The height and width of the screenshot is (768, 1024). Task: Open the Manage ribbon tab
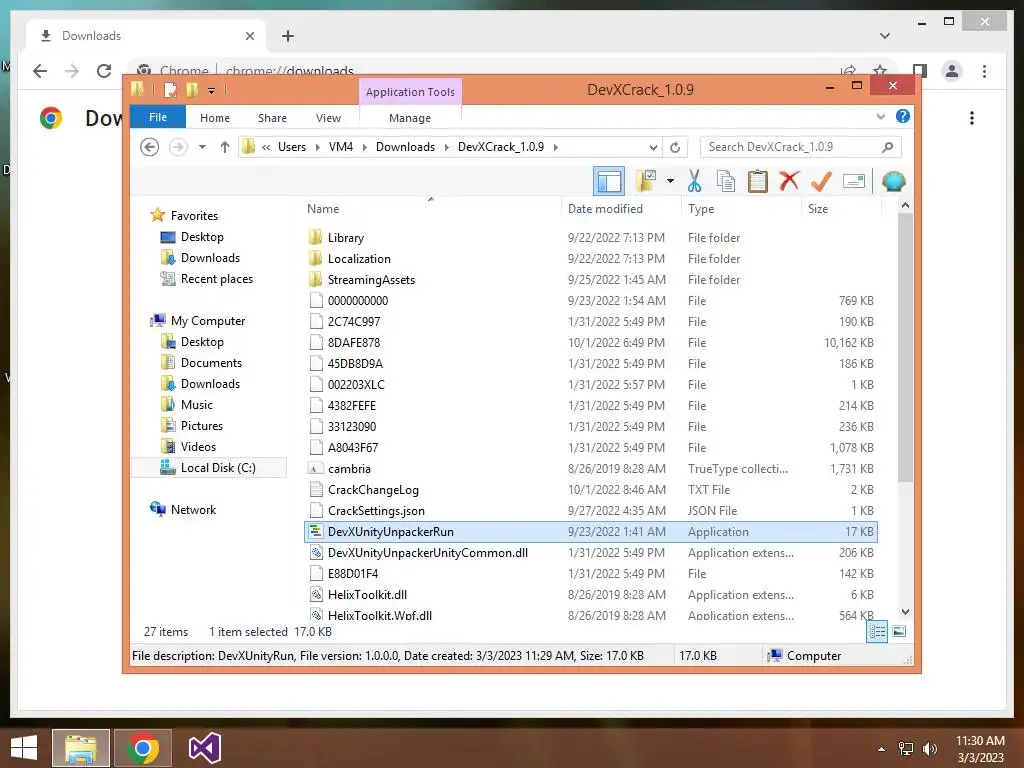409,118
